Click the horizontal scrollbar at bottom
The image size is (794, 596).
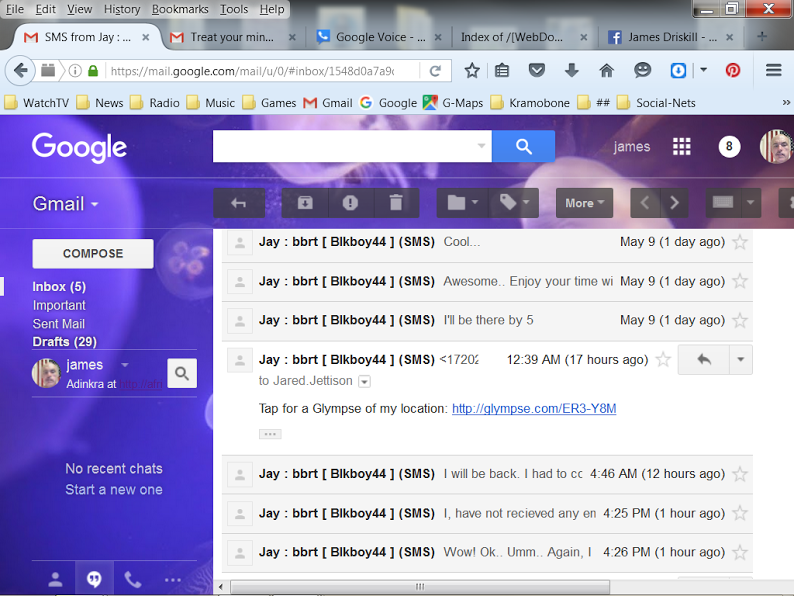tap(420, 587)
